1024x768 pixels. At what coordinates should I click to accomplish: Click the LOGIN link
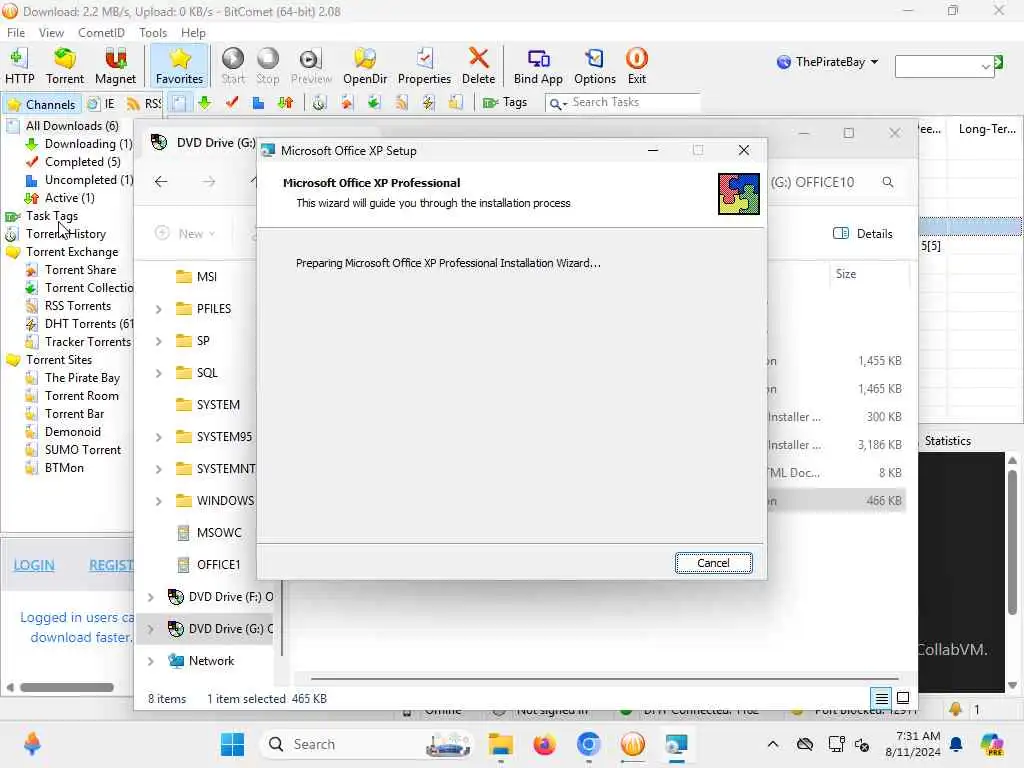coord(34,566)
